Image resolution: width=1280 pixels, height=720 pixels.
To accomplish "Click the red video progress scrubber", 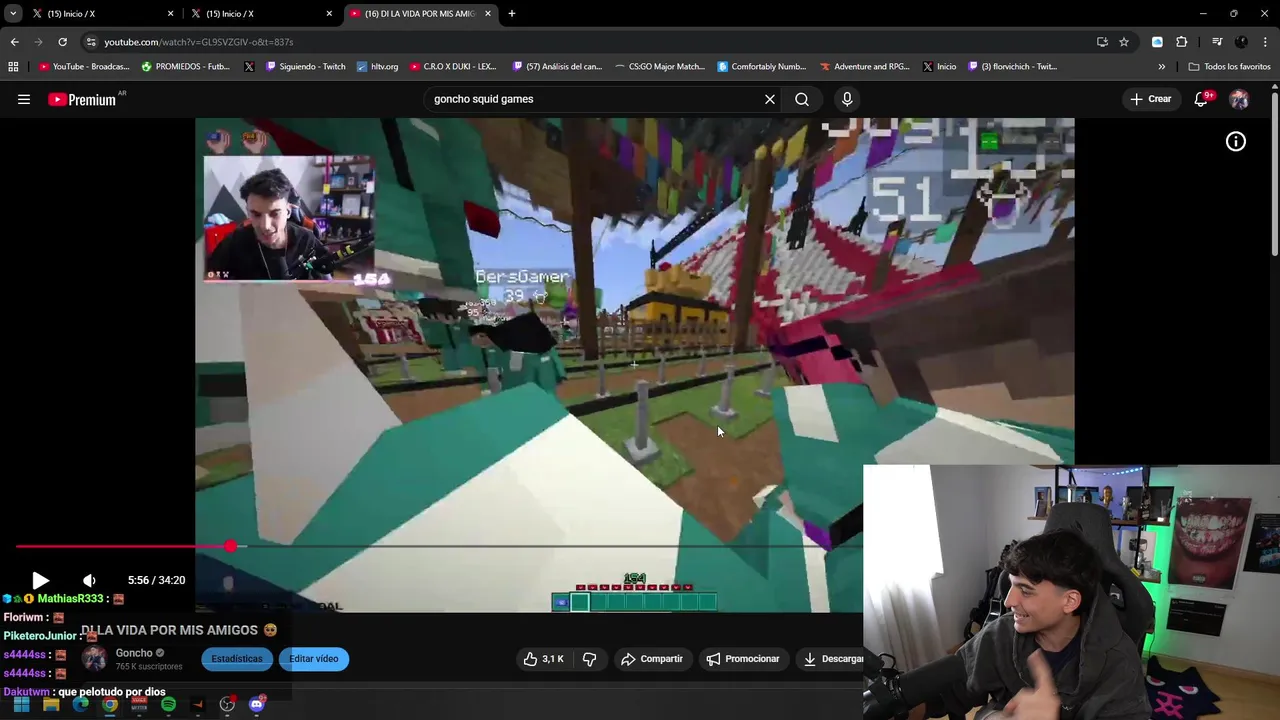I will [x=231, y=546].
